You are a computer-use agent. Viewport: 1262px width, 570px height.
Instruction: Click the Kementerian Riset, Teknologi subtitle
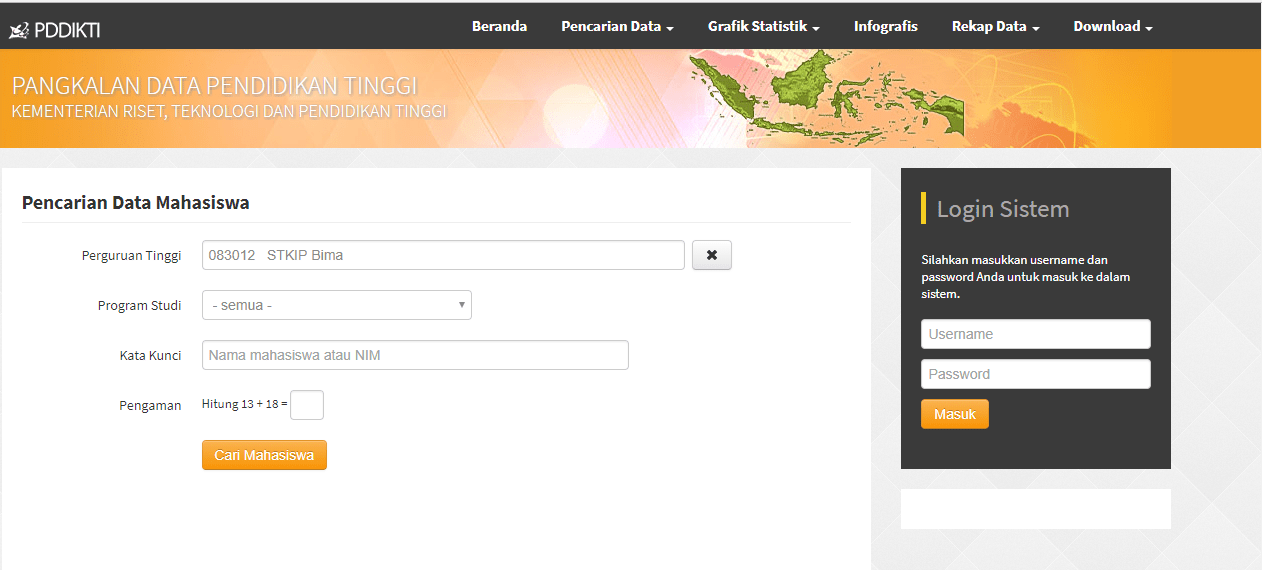tap(229, 111)
